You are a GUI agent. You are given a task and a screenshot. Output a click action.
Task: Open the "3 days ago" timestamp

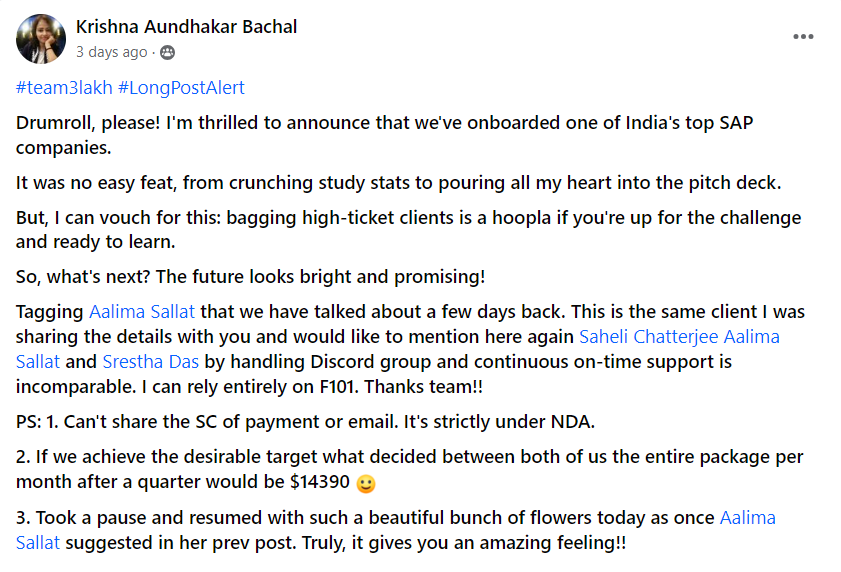click(111, 52)
